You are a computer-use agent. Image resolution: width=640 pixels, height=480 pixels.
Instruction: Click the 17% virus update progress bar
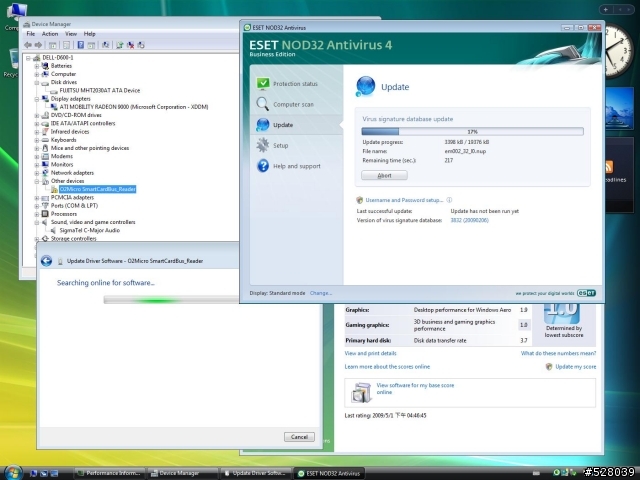(x=472, y=131)
